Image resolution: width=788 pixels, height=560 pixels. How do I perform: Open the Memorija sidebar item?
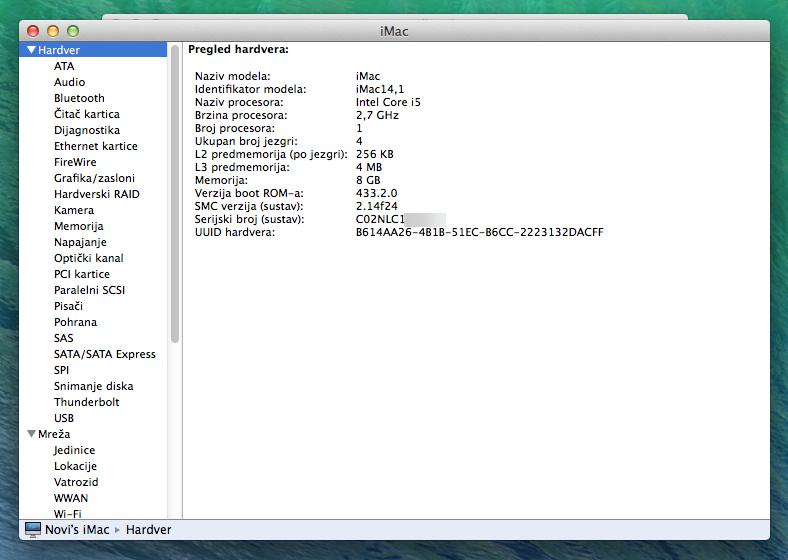78,226
